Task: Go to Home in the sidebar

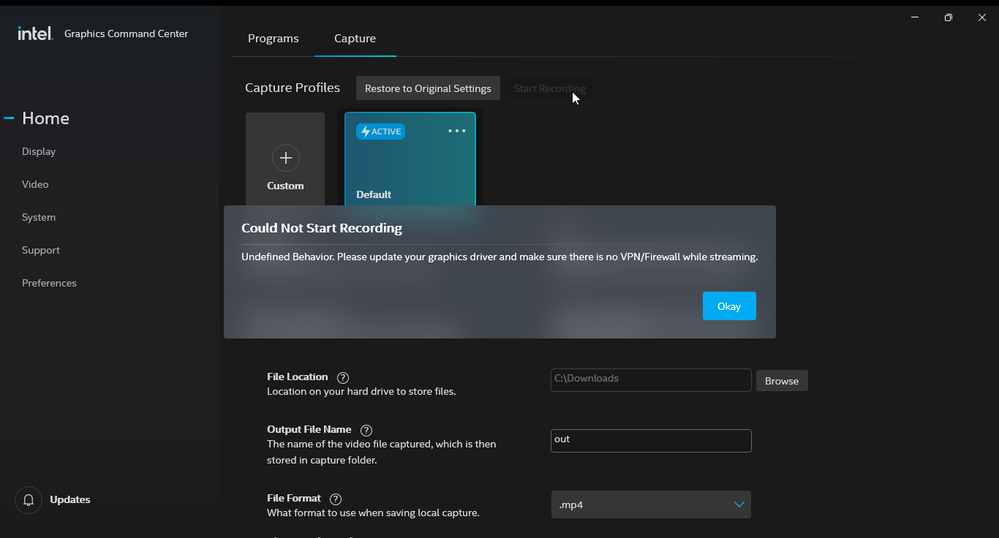Action: pyautogui.click(x=45, y=118)
